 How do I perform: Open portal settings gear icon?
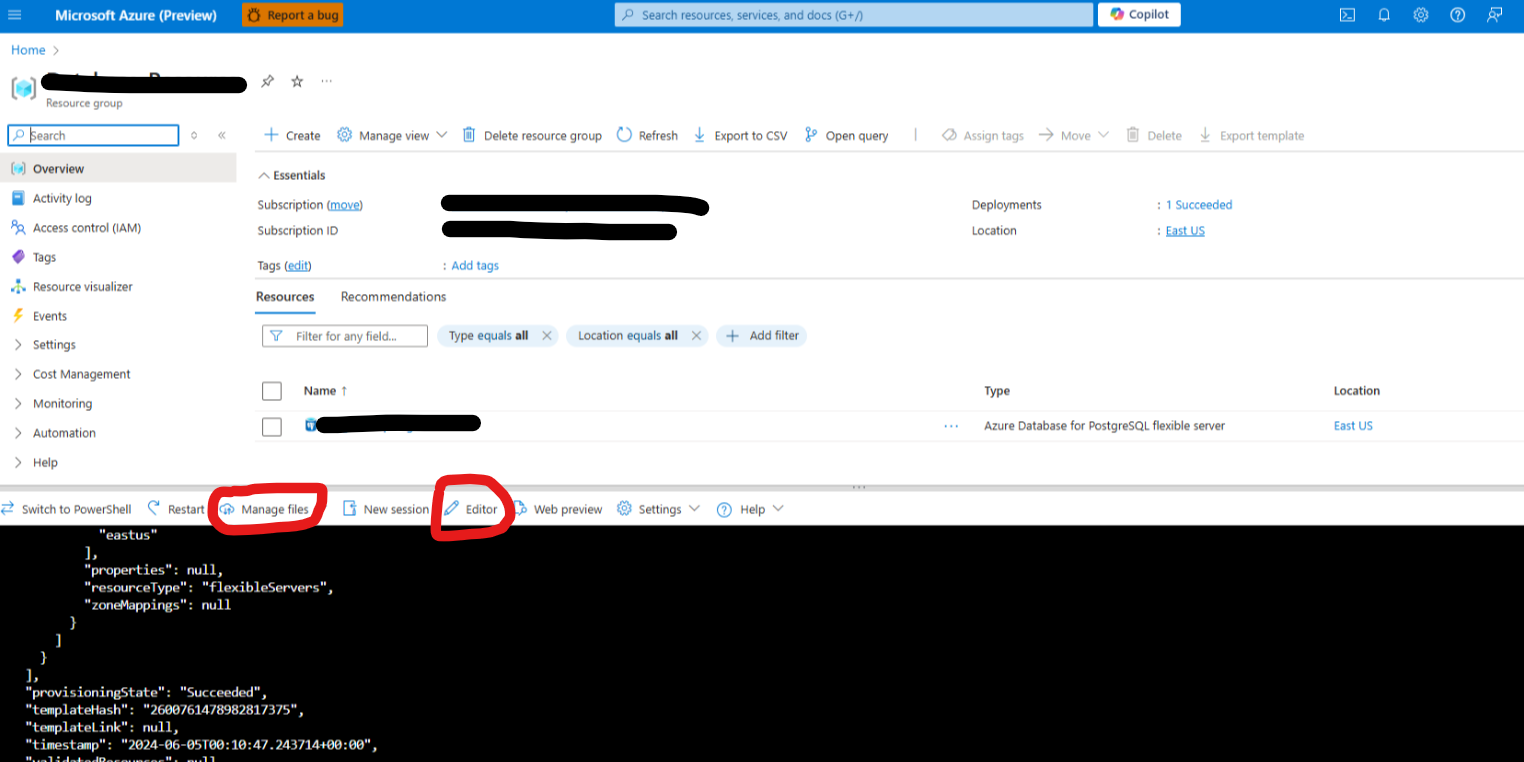point(1421,15)
